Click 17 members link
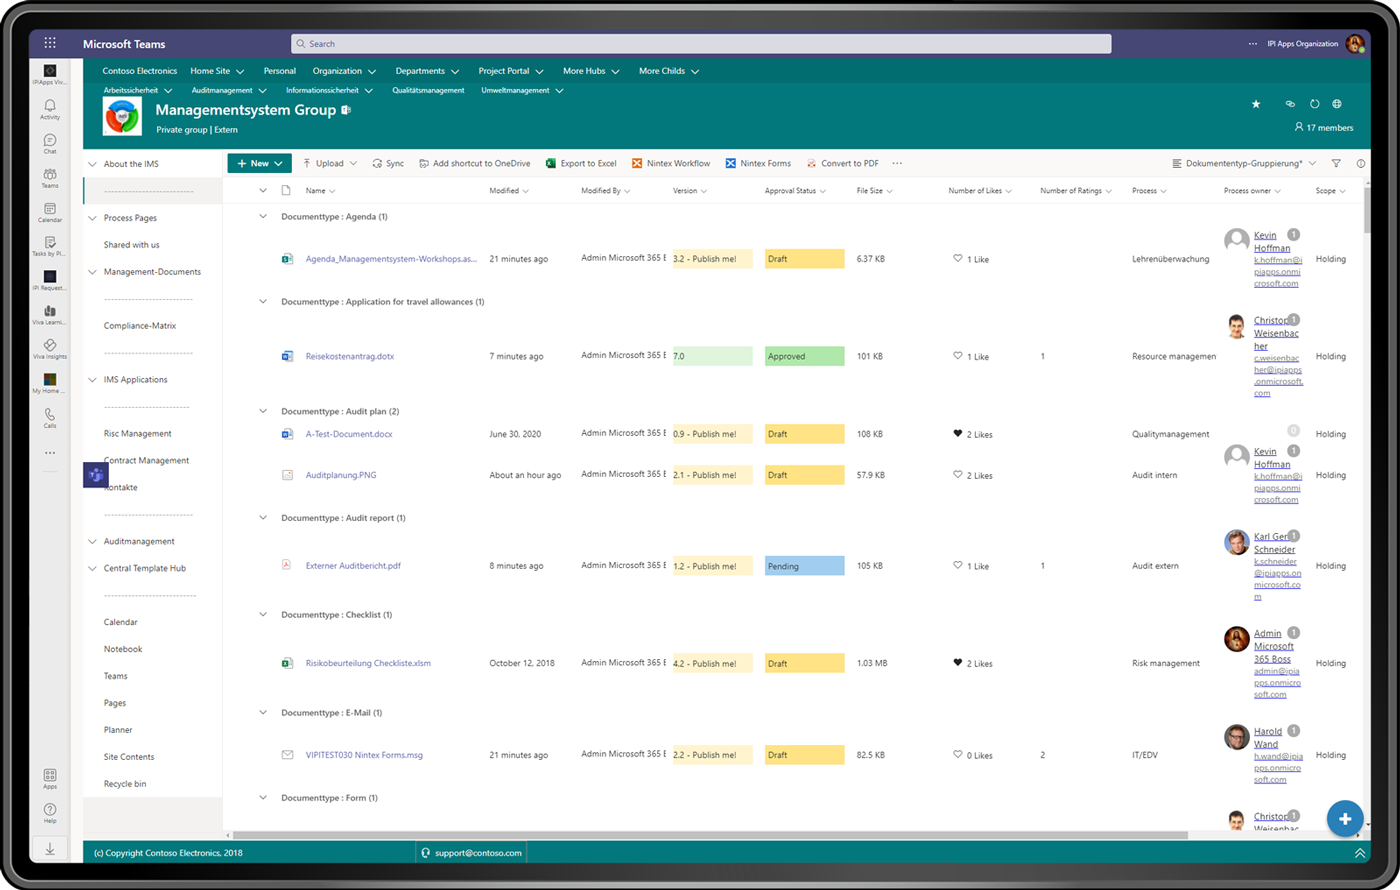The width and height of the screenshot is (1400, 890). [1324, 128]
